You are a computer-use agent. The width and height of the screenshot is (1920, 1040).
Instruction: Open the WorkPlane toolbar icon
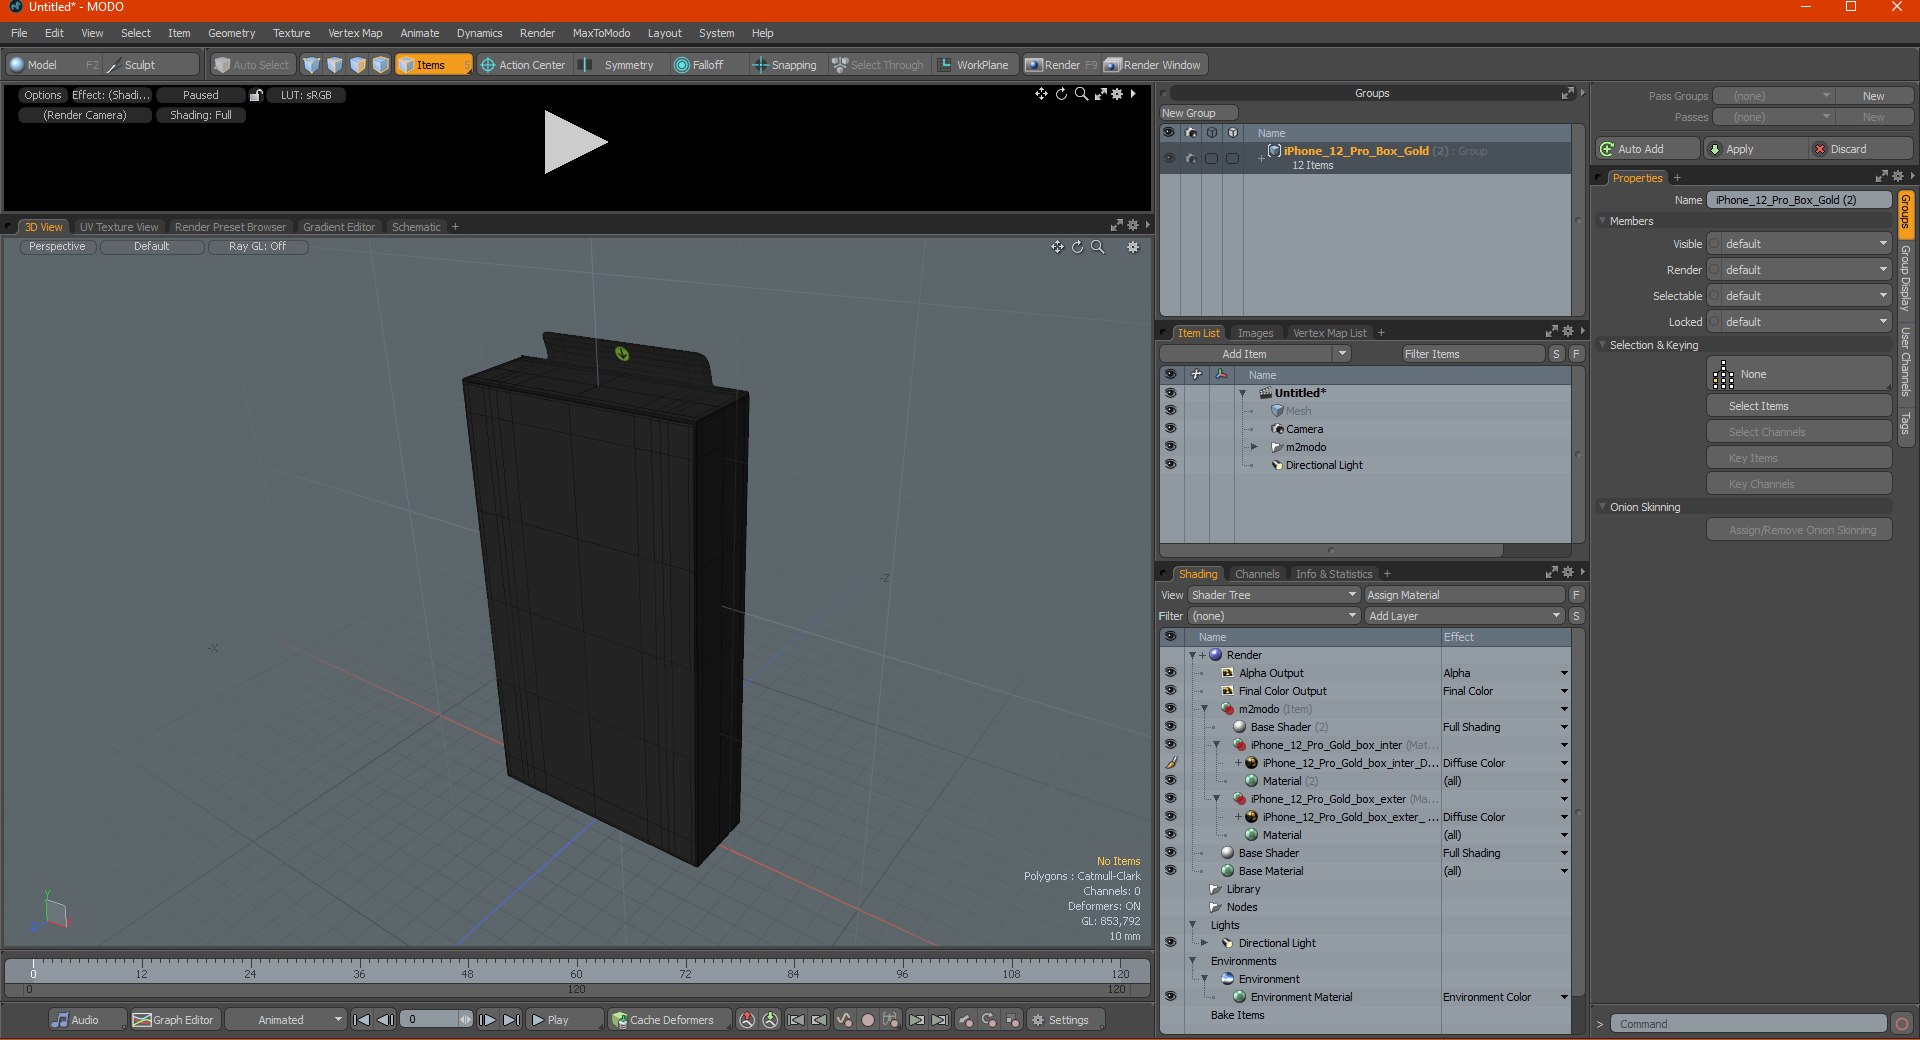click(x=944, y=65)
